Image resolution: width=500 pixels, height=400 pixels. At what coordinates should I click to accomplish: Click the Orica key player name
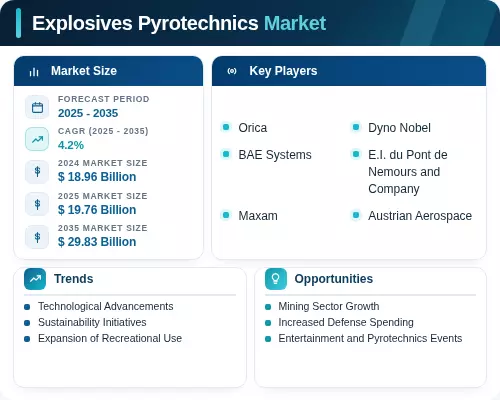pyautogui.click(x=253, y=128)
